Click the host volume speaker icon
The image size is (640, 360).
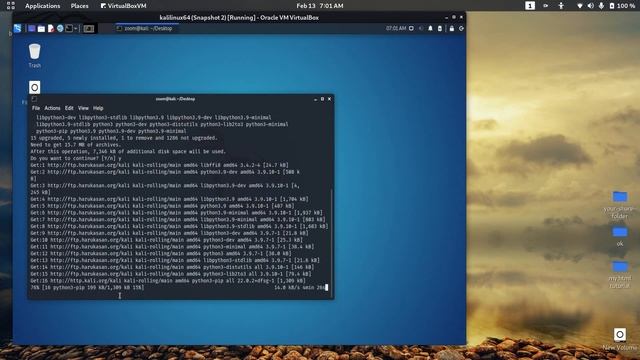tap(590, 6)
